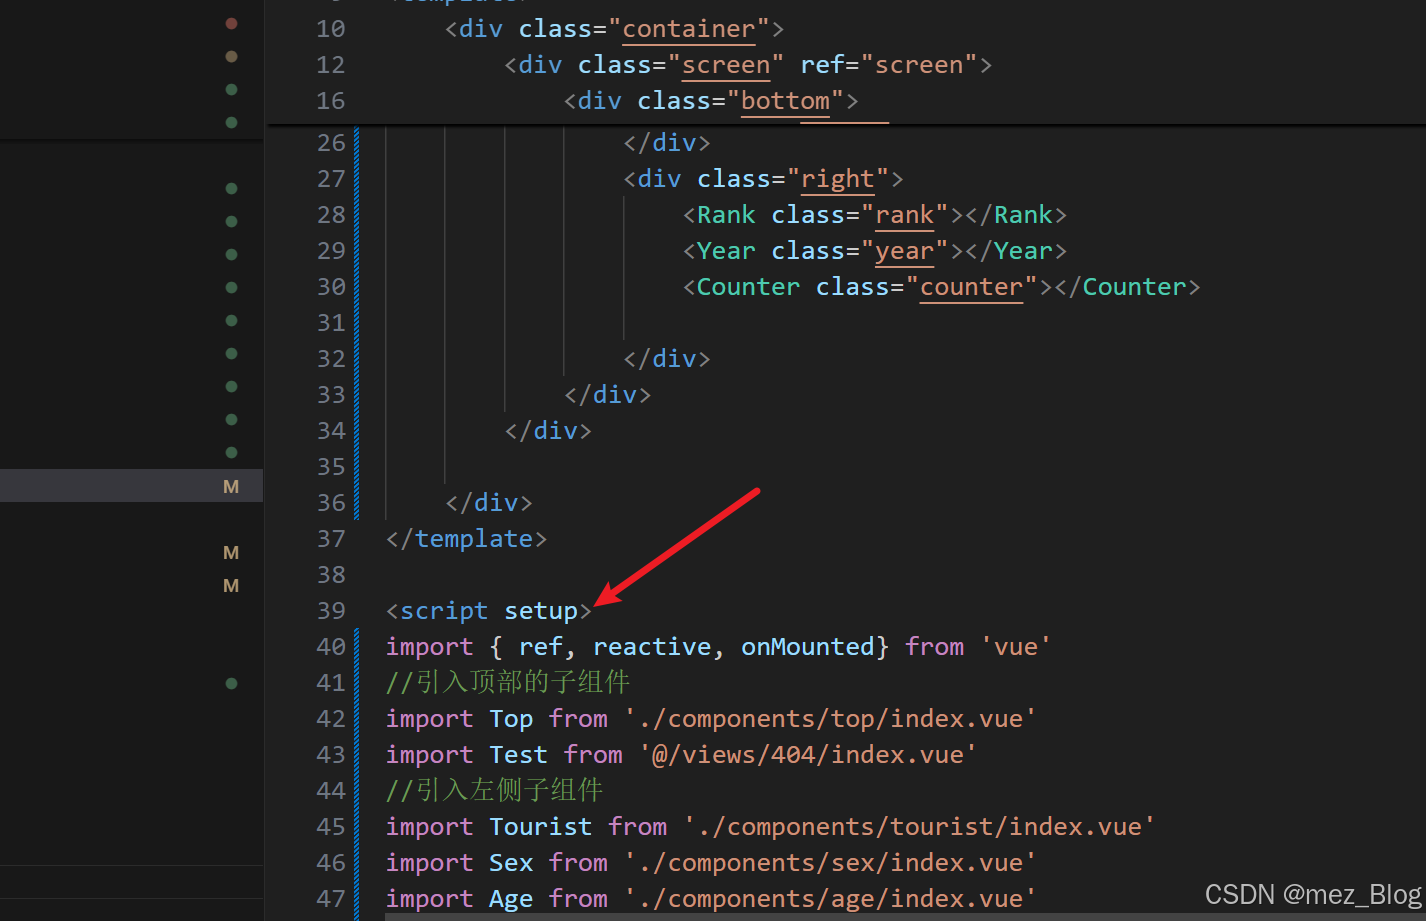Place cursor in class value "year"
1426x921 pixels.
905,251
